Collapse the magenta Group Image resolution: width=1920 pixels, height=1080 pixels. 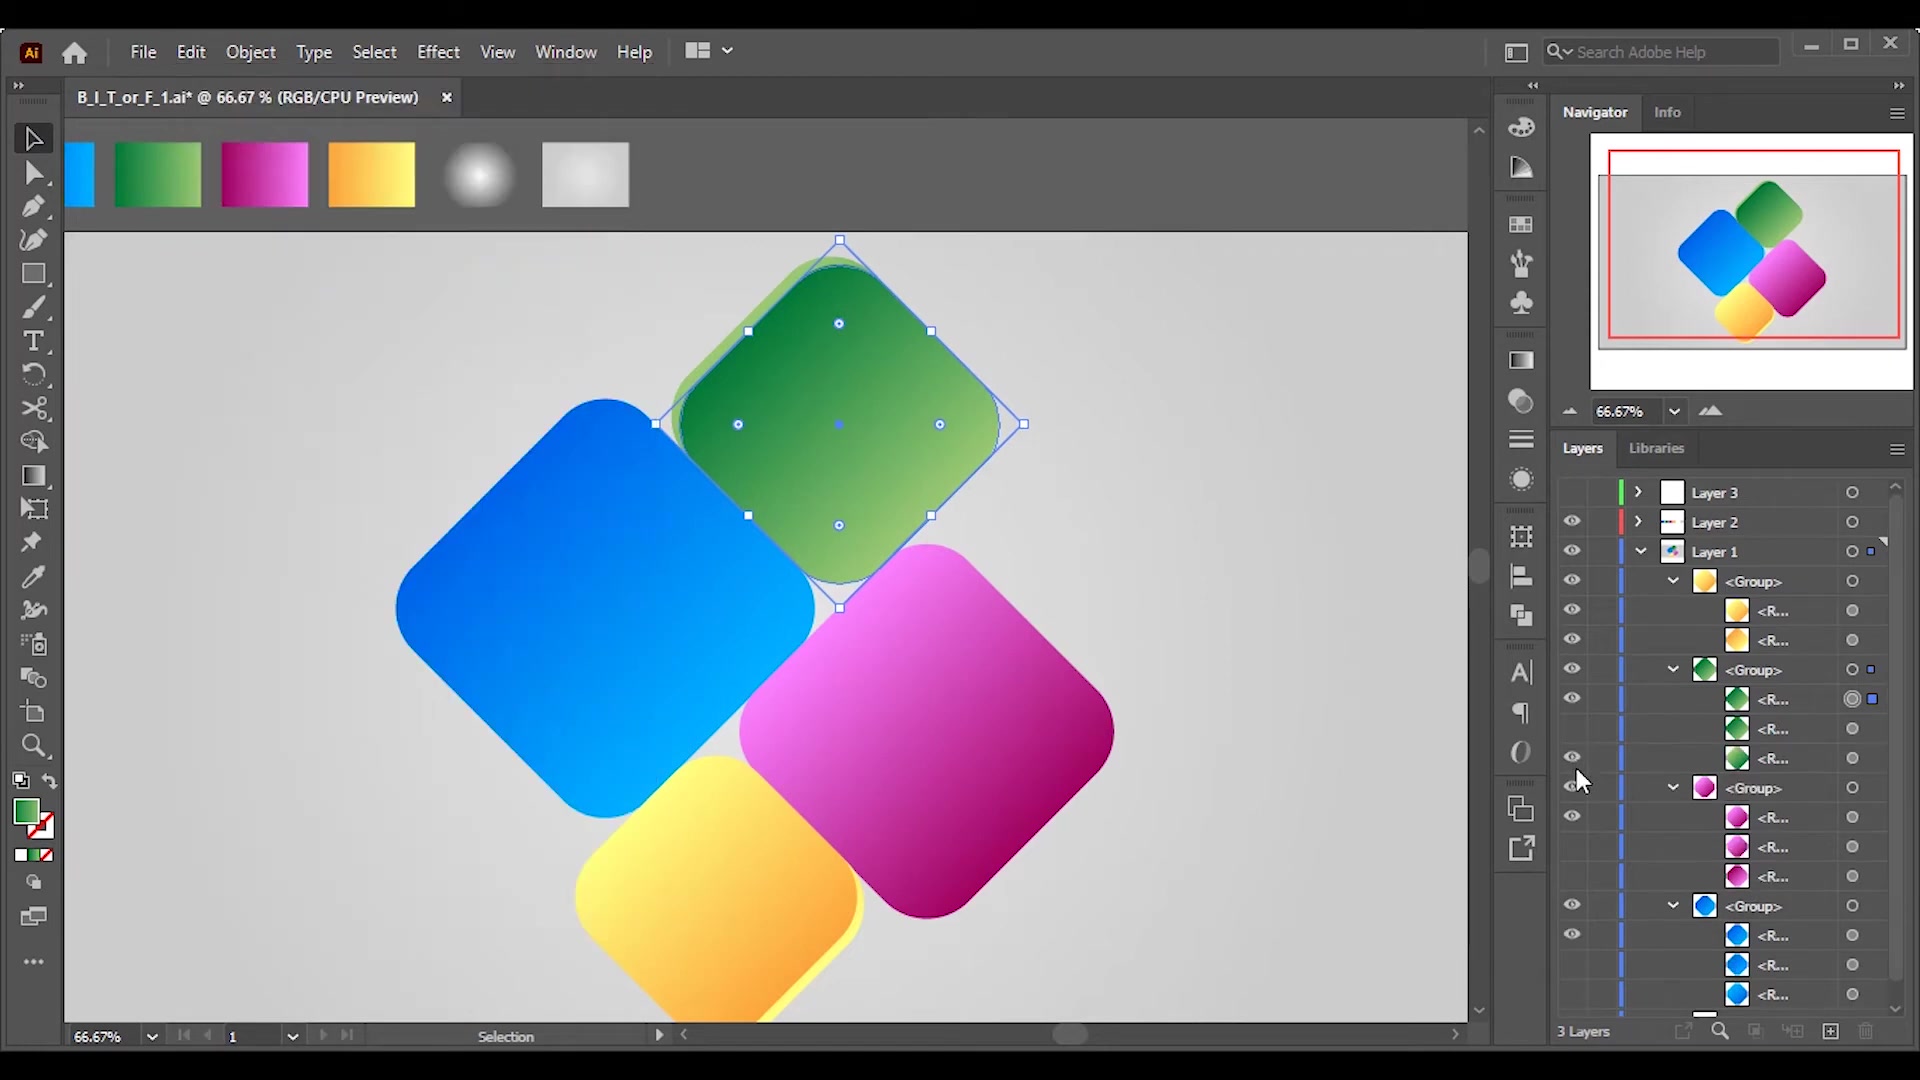tap(1673, 787)
